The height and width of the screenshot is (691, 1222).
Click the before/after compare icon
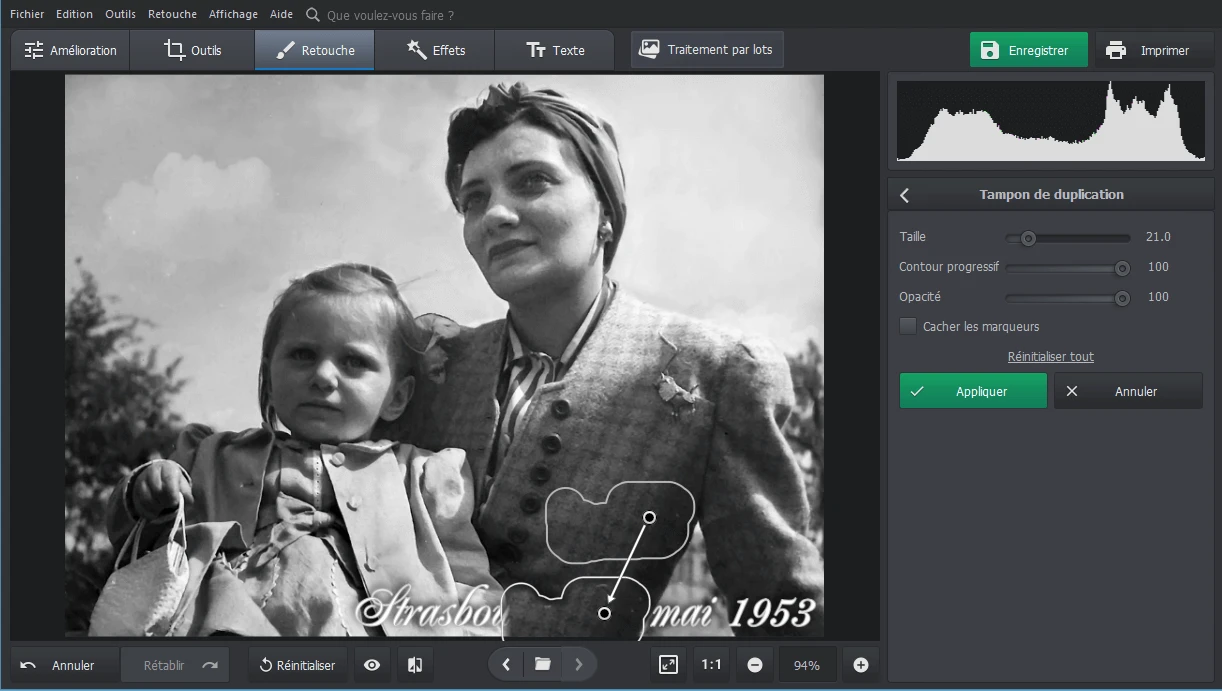(x=415, y=665)
